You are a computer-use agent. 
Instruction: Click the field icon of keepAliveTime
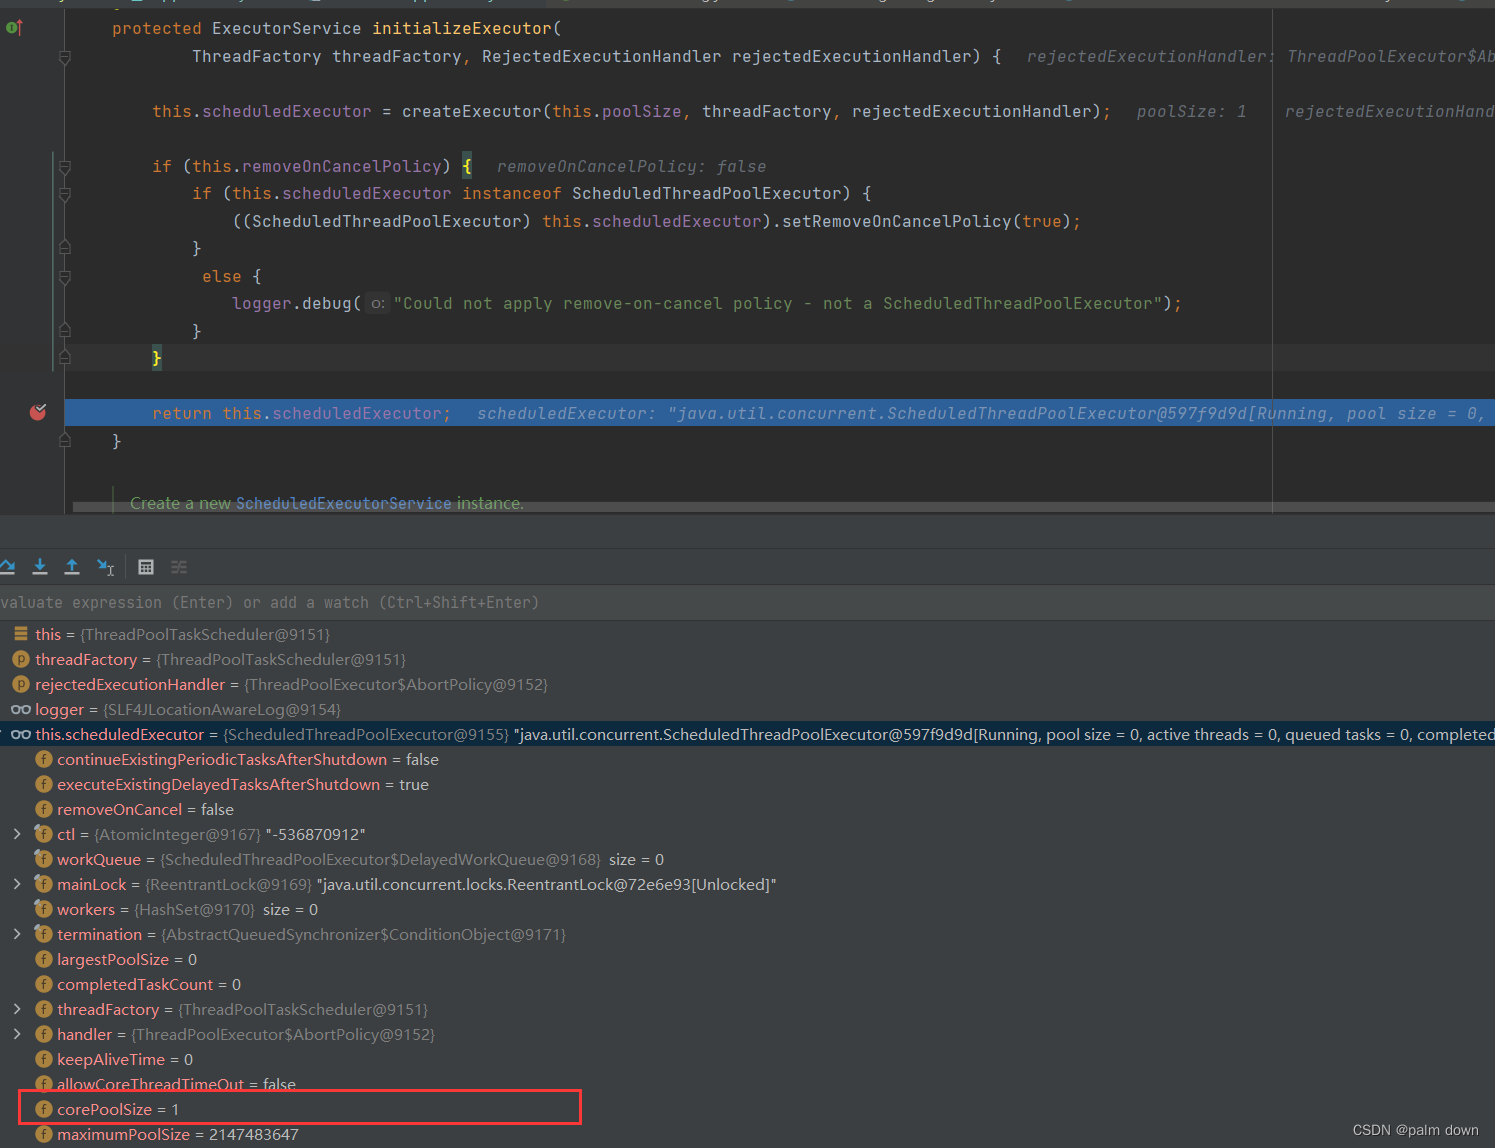click(44, 1059)
